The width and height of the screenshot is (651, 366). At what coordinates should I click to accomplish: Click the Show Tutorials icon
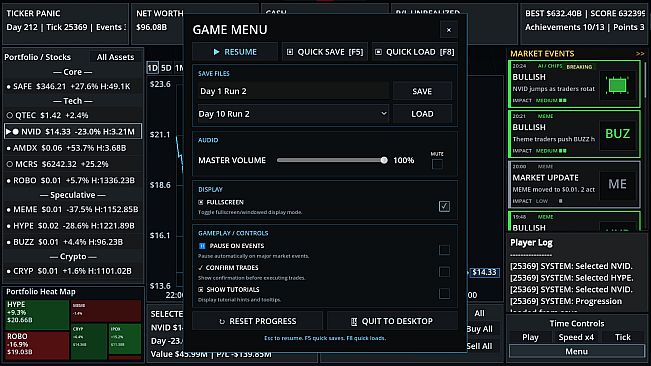201,289
